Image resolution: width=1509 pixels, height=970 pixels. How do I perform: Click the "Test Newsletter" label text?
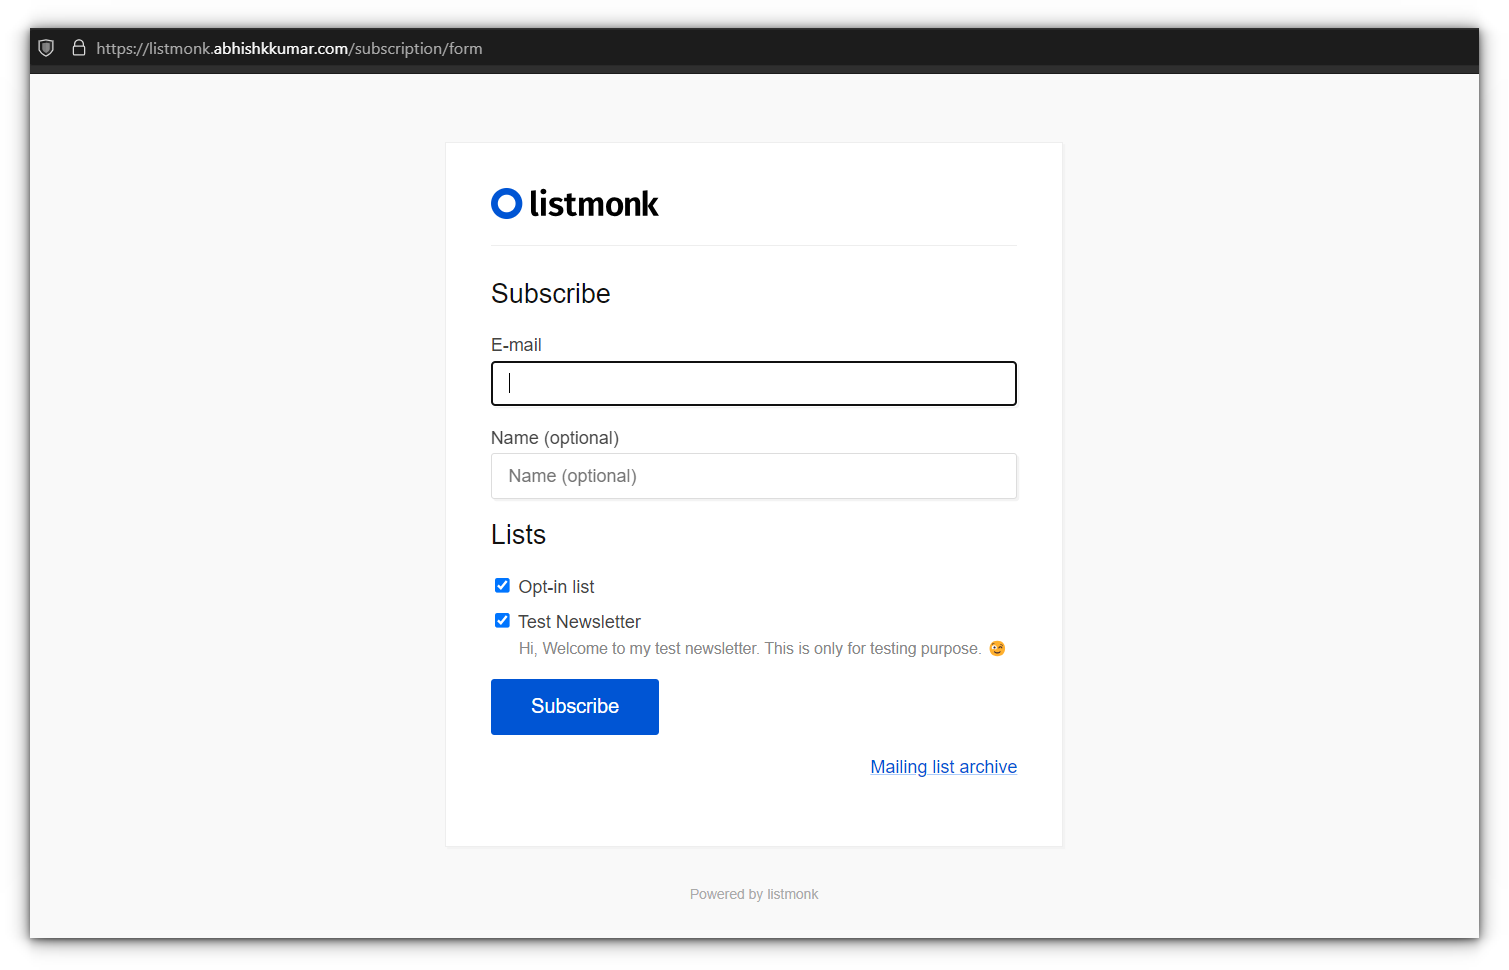click(579, 622)
